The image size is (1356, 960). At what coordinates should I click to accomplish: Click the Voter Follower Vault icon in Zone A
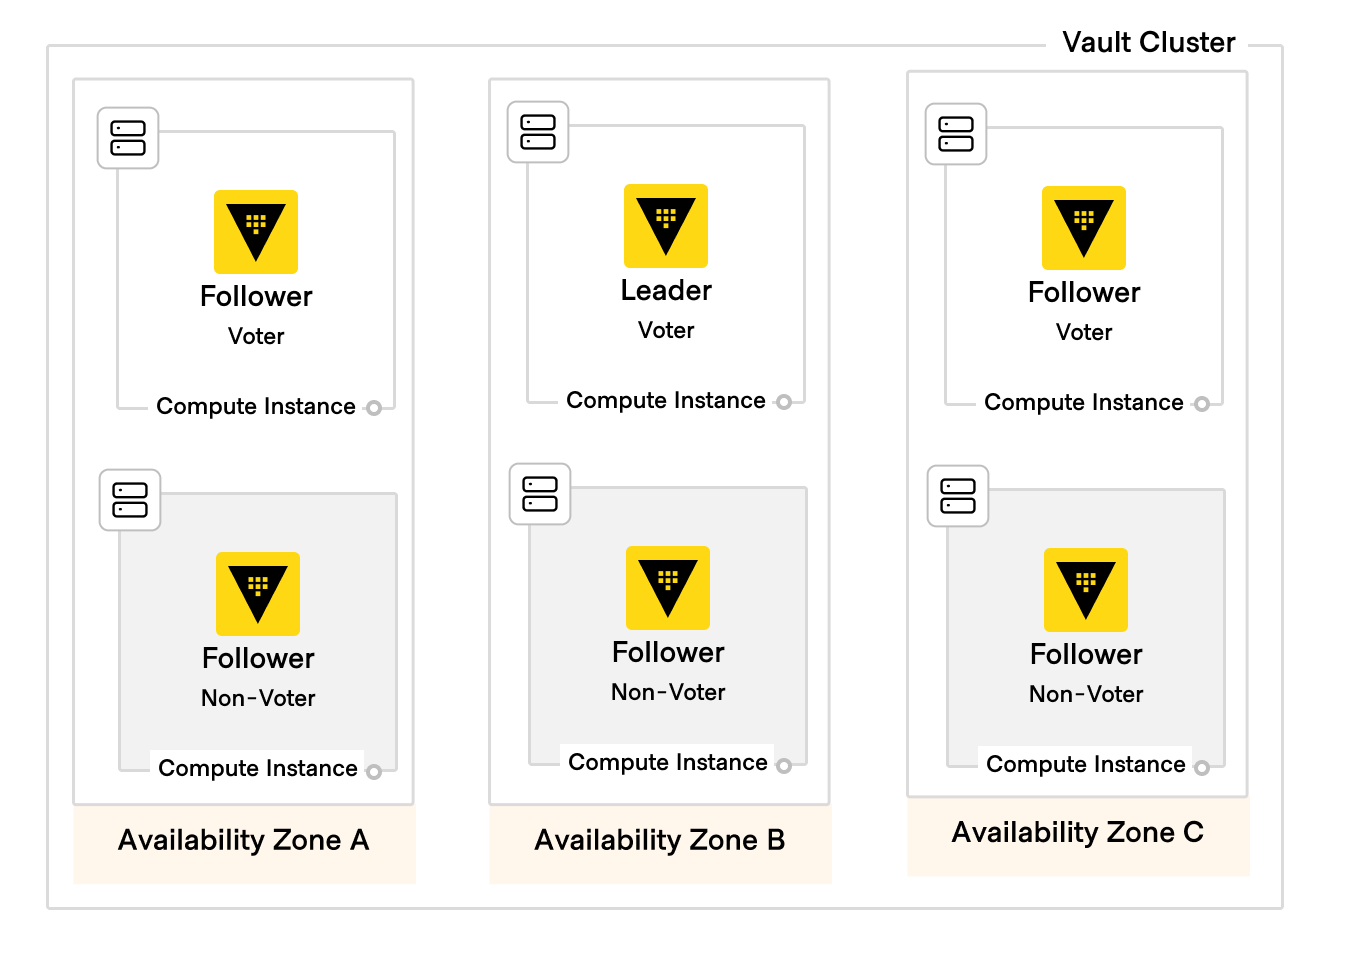(256, 232)
